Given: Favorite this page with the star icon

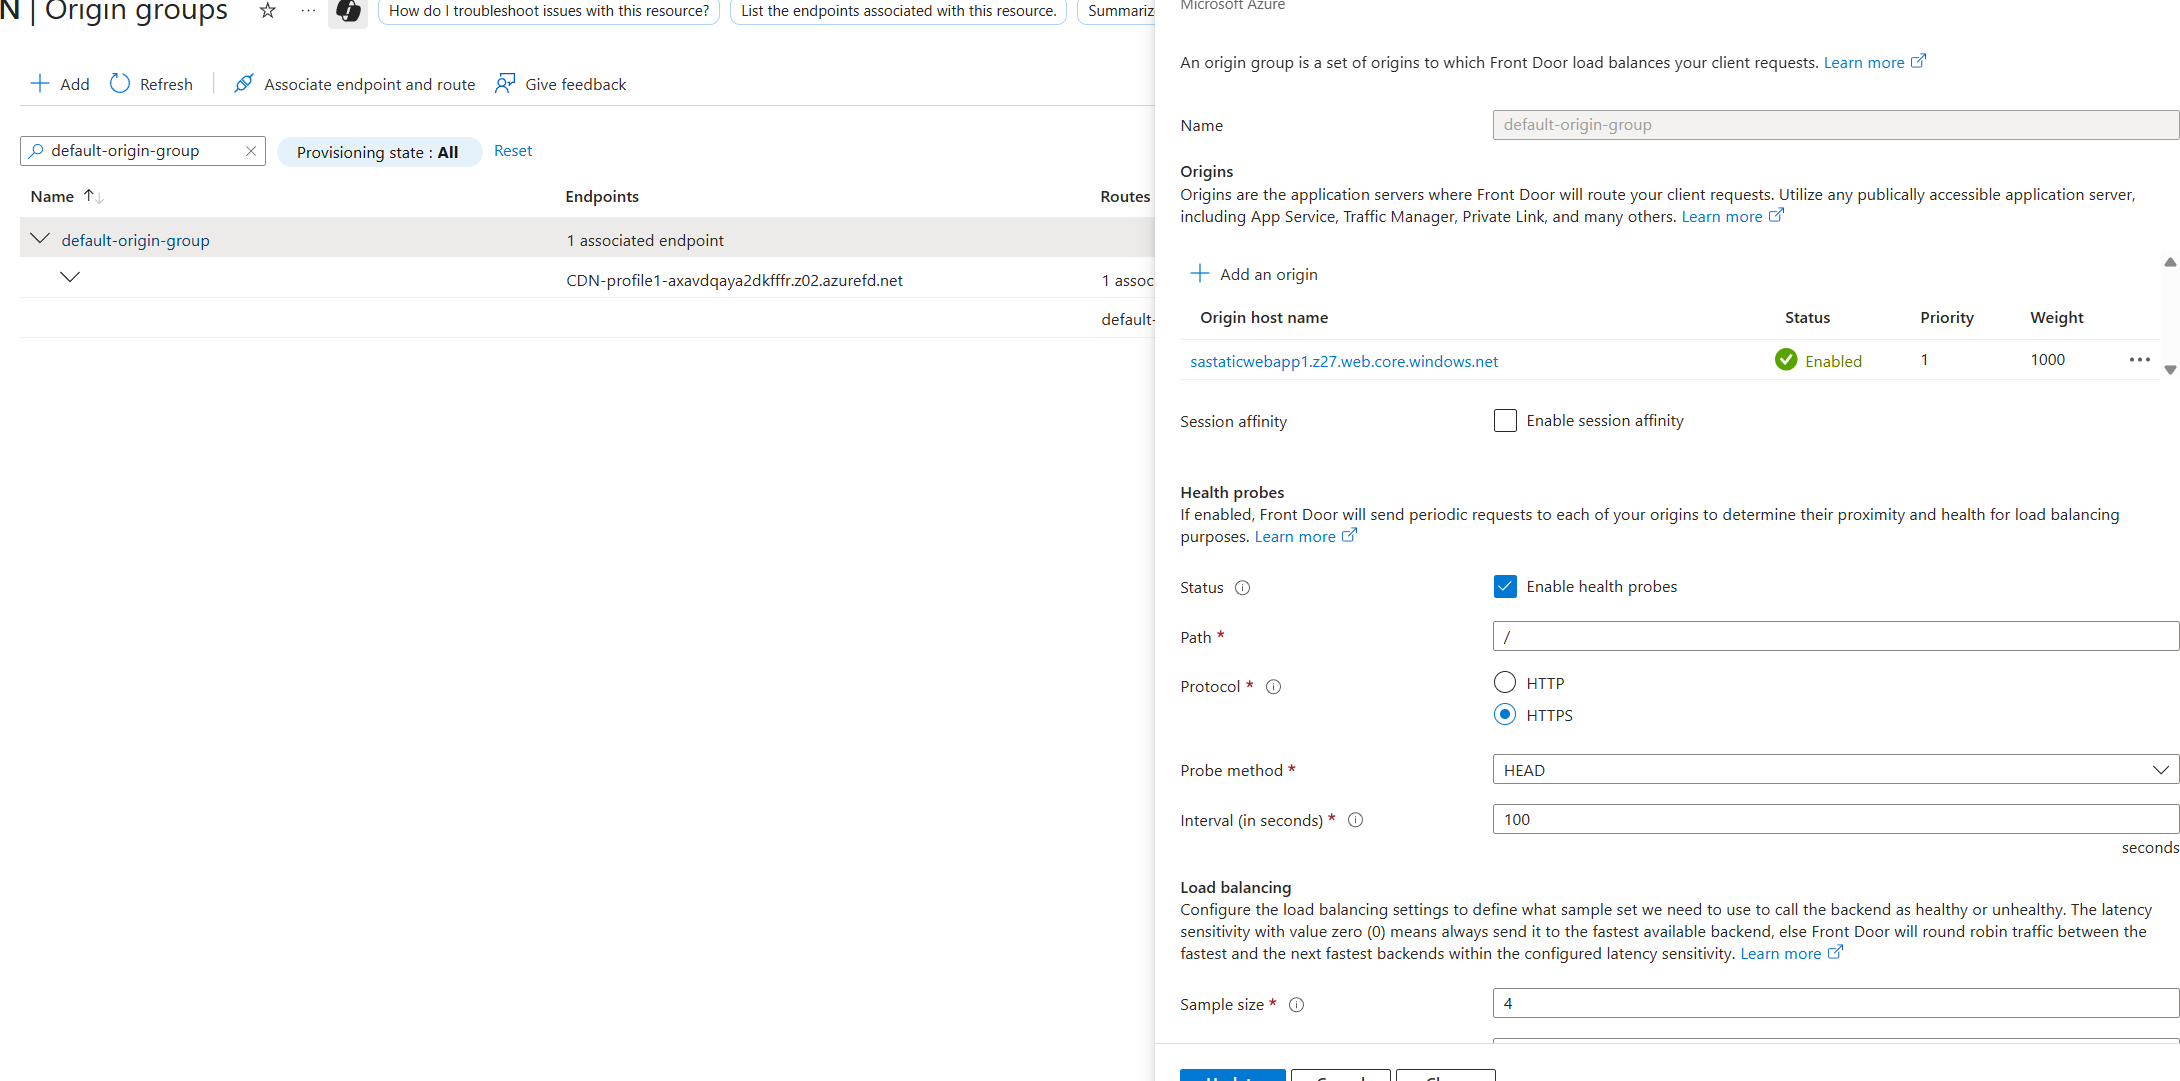Looking at the screenshot, I should coord(267,11).
